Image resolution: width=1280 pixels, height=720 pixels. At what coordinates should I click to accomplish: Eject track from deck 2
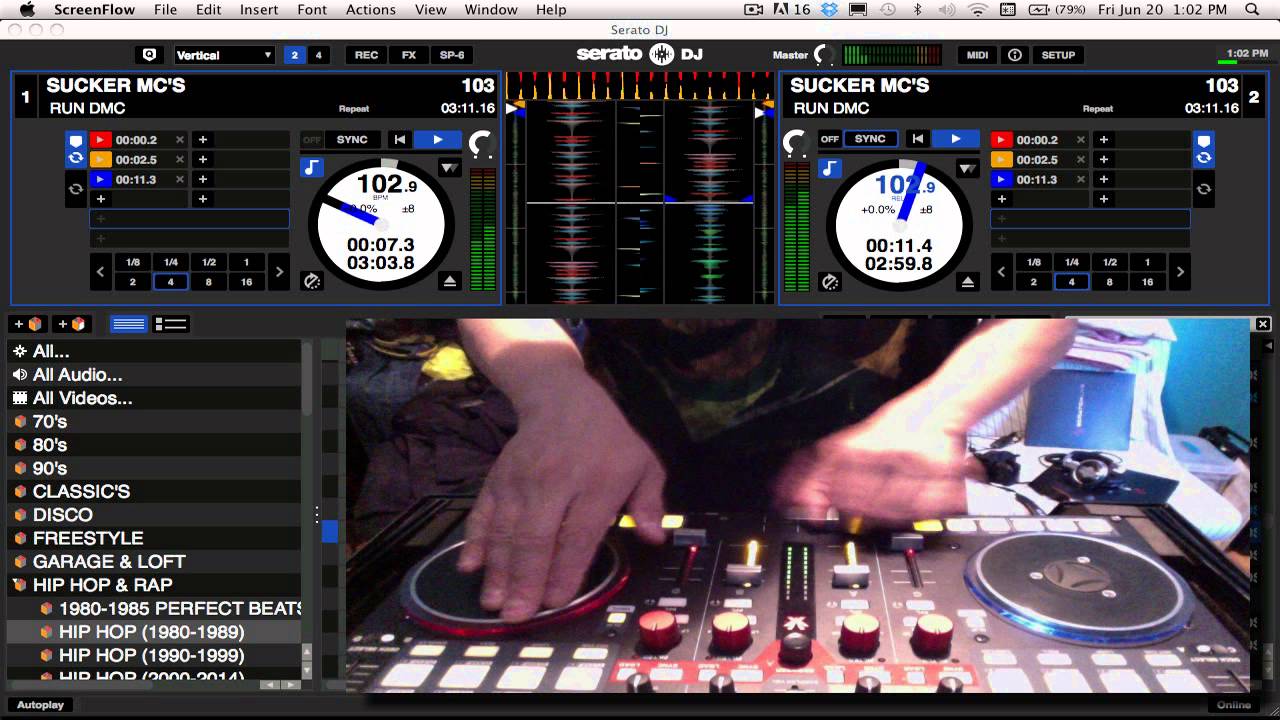968,282
